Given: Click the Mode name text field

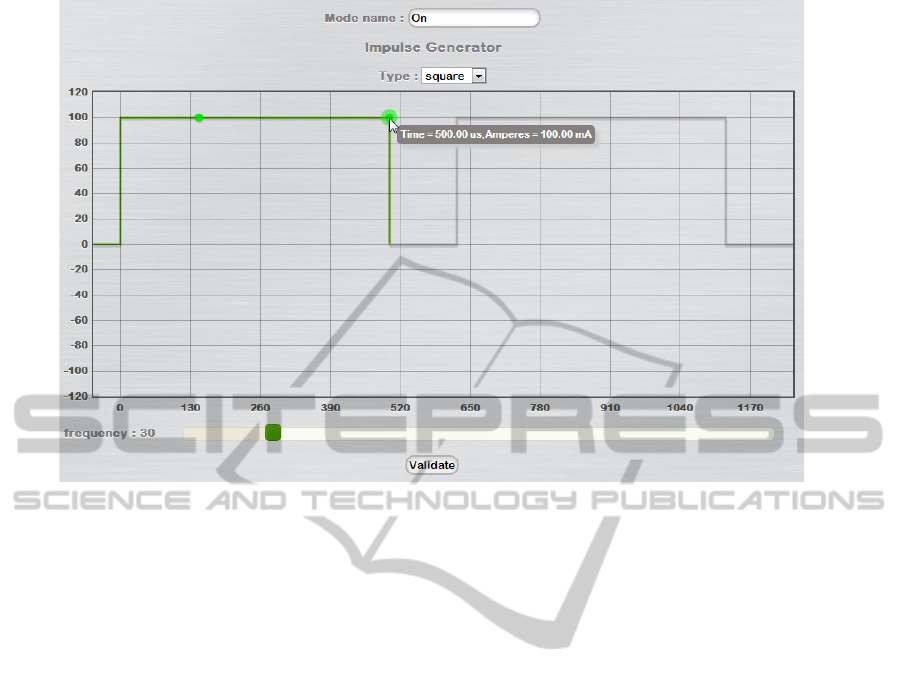Looking at the screenshot, I should (474, 18).
